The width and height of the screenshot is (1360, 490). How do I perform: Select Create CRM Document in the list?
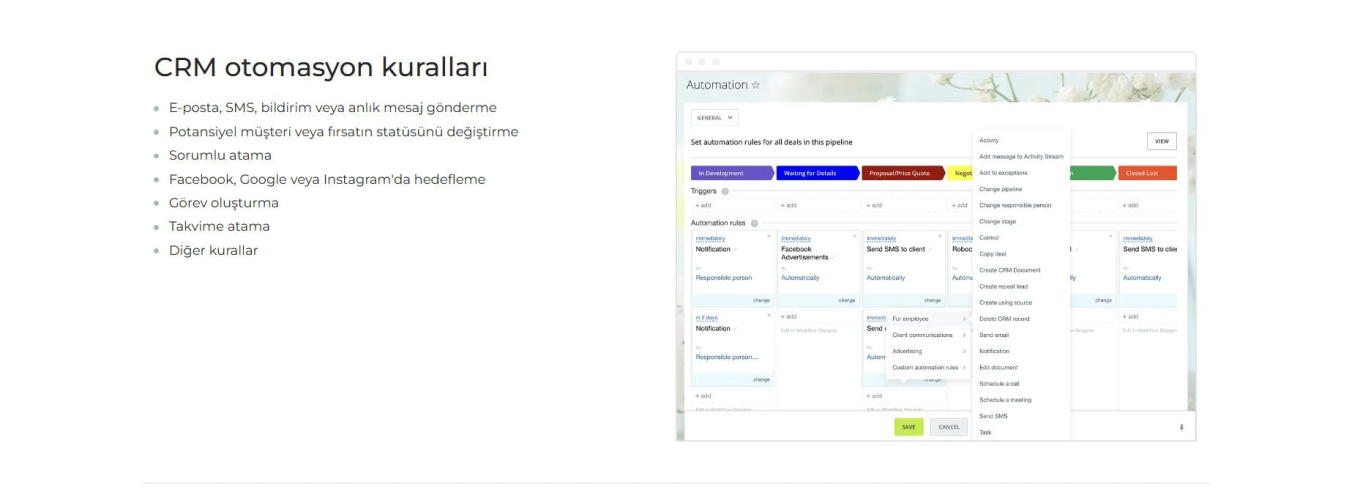(x=1009, y=270)
